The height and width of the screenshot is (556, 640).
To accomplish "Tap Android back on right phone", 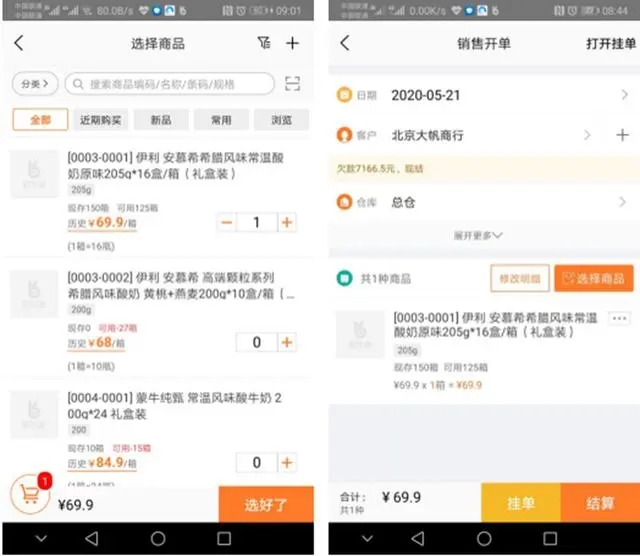I will [418, 538].
